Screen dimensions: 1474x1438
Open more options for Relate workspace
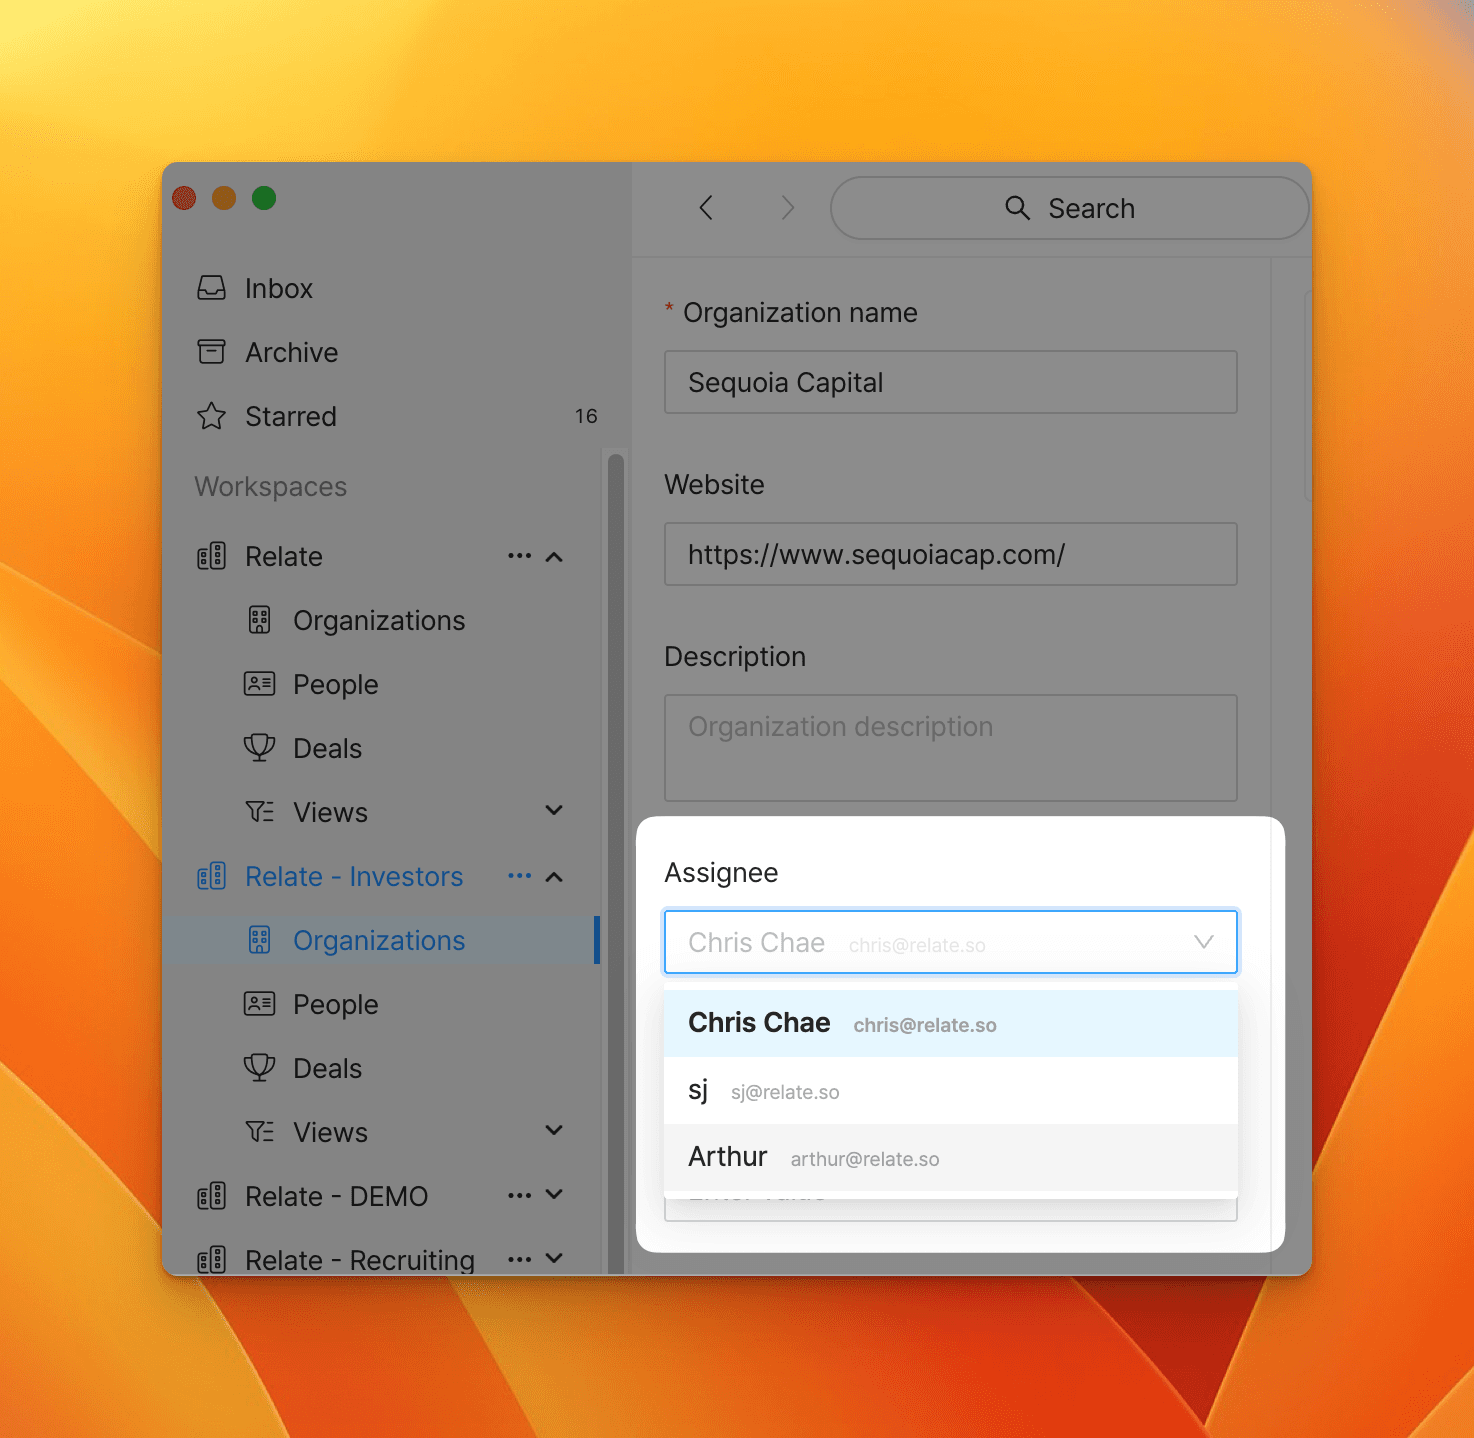(519, 556)
